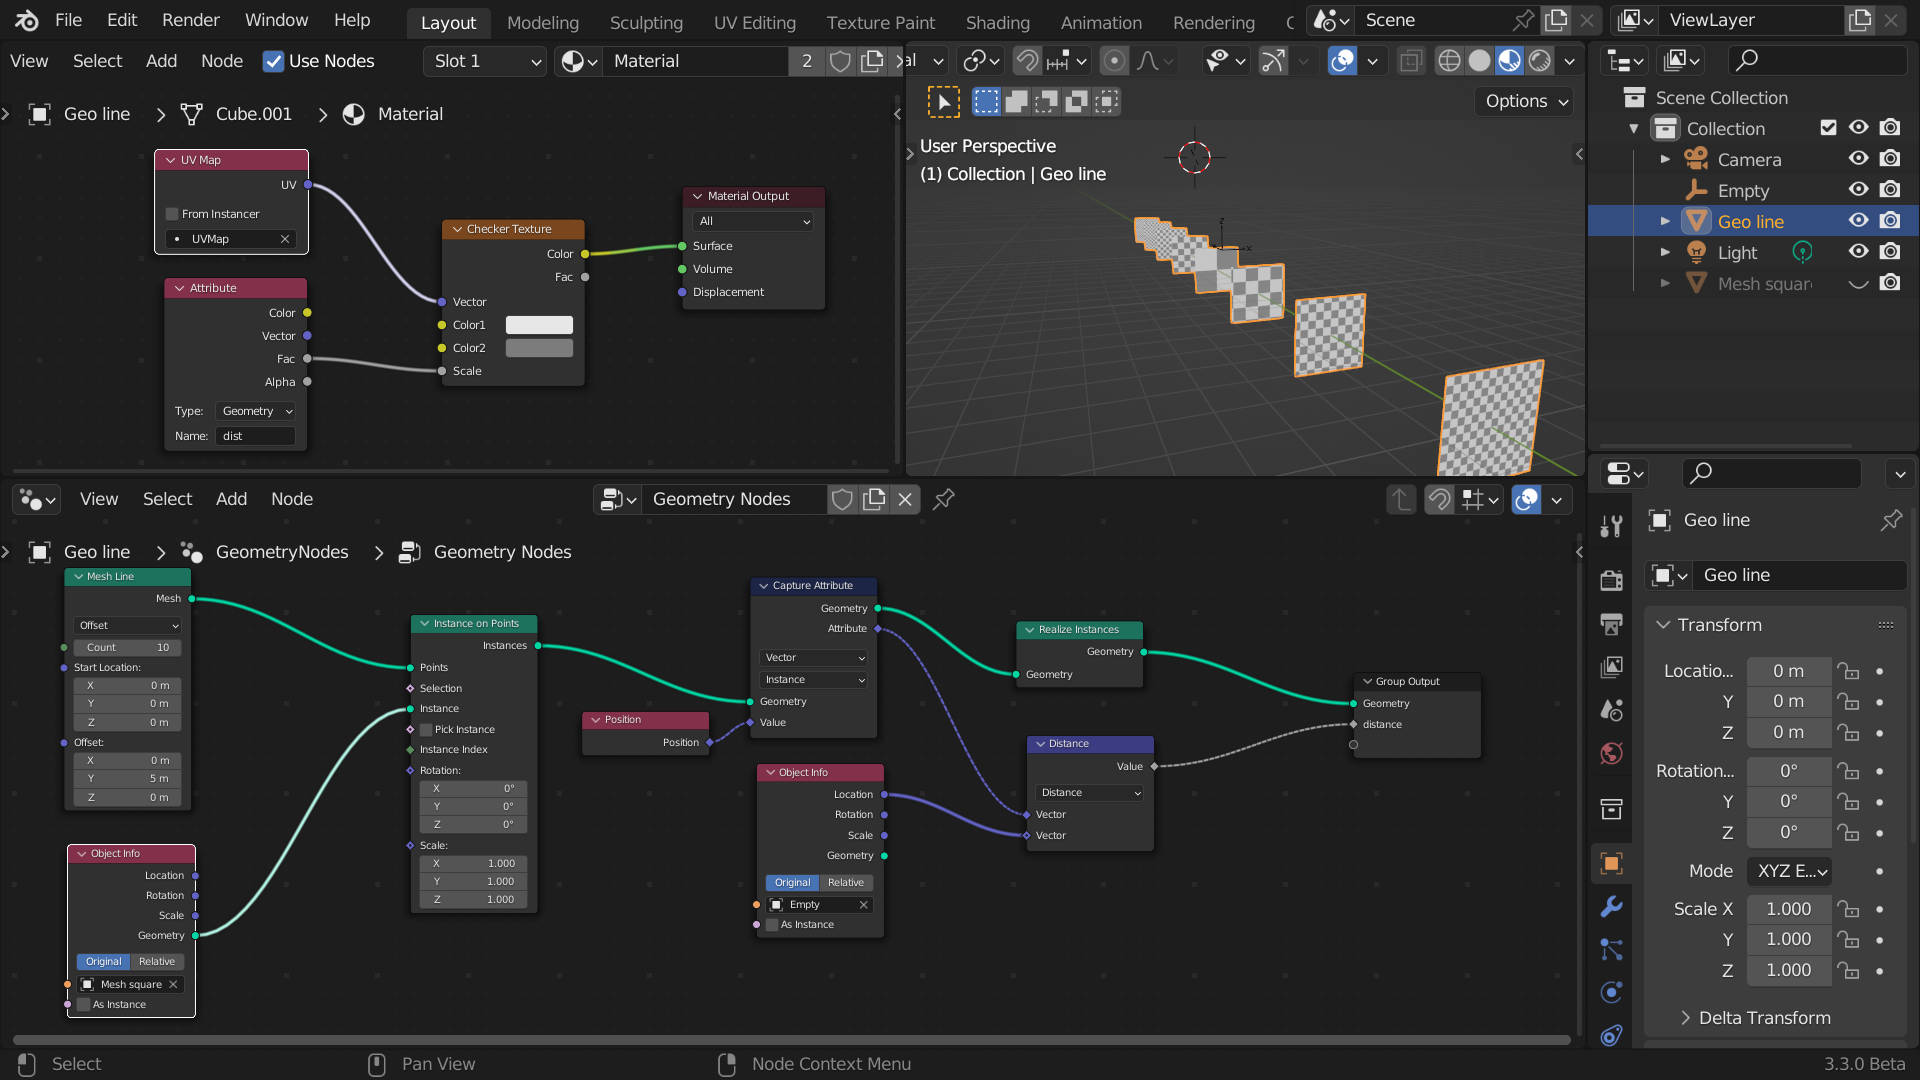The image size is (1920, 1080).
Task: Click the Original button on Object Info node
Action: (x=104, y=961)
